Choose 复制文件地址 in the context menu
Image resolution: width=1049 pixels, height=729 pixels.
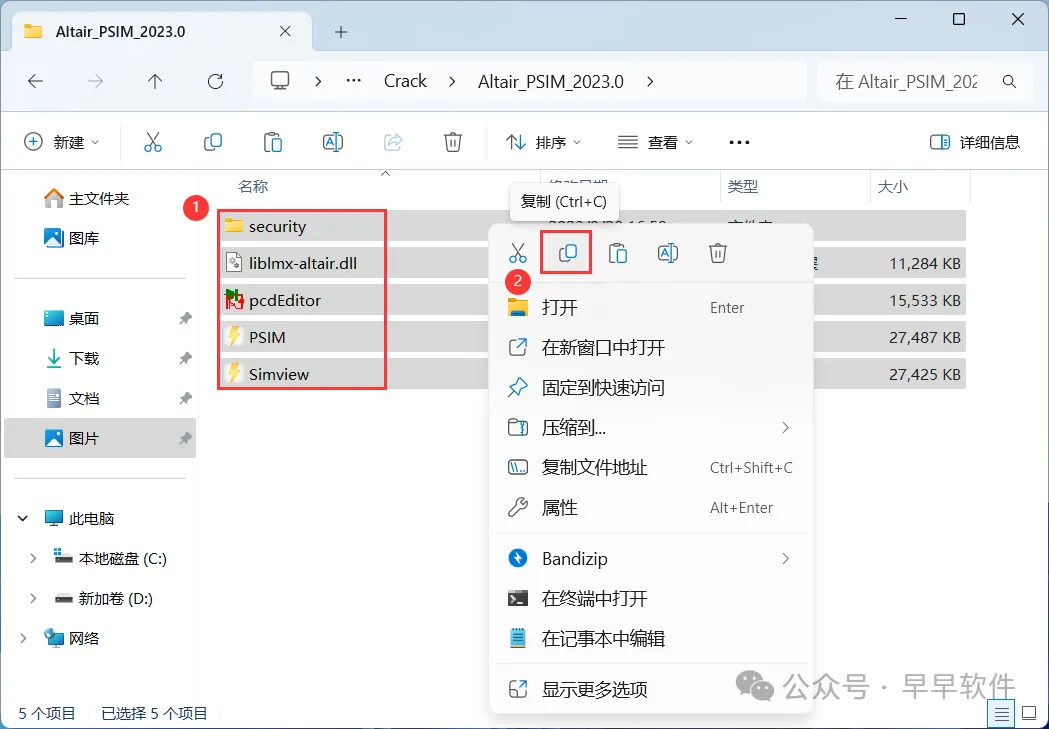651,467
